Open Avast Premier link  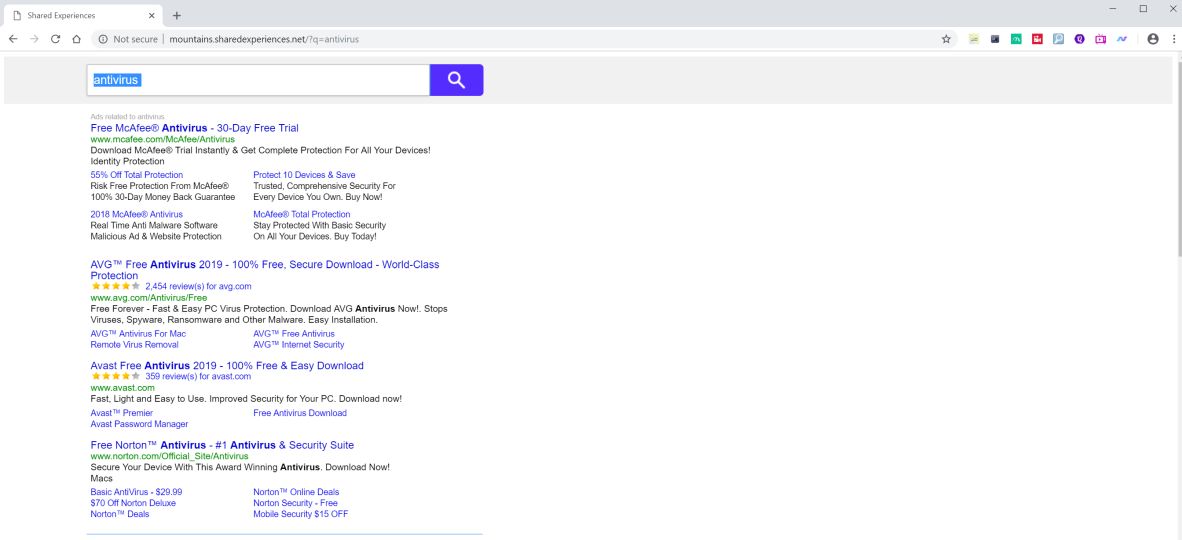click(x=121, y=413)
